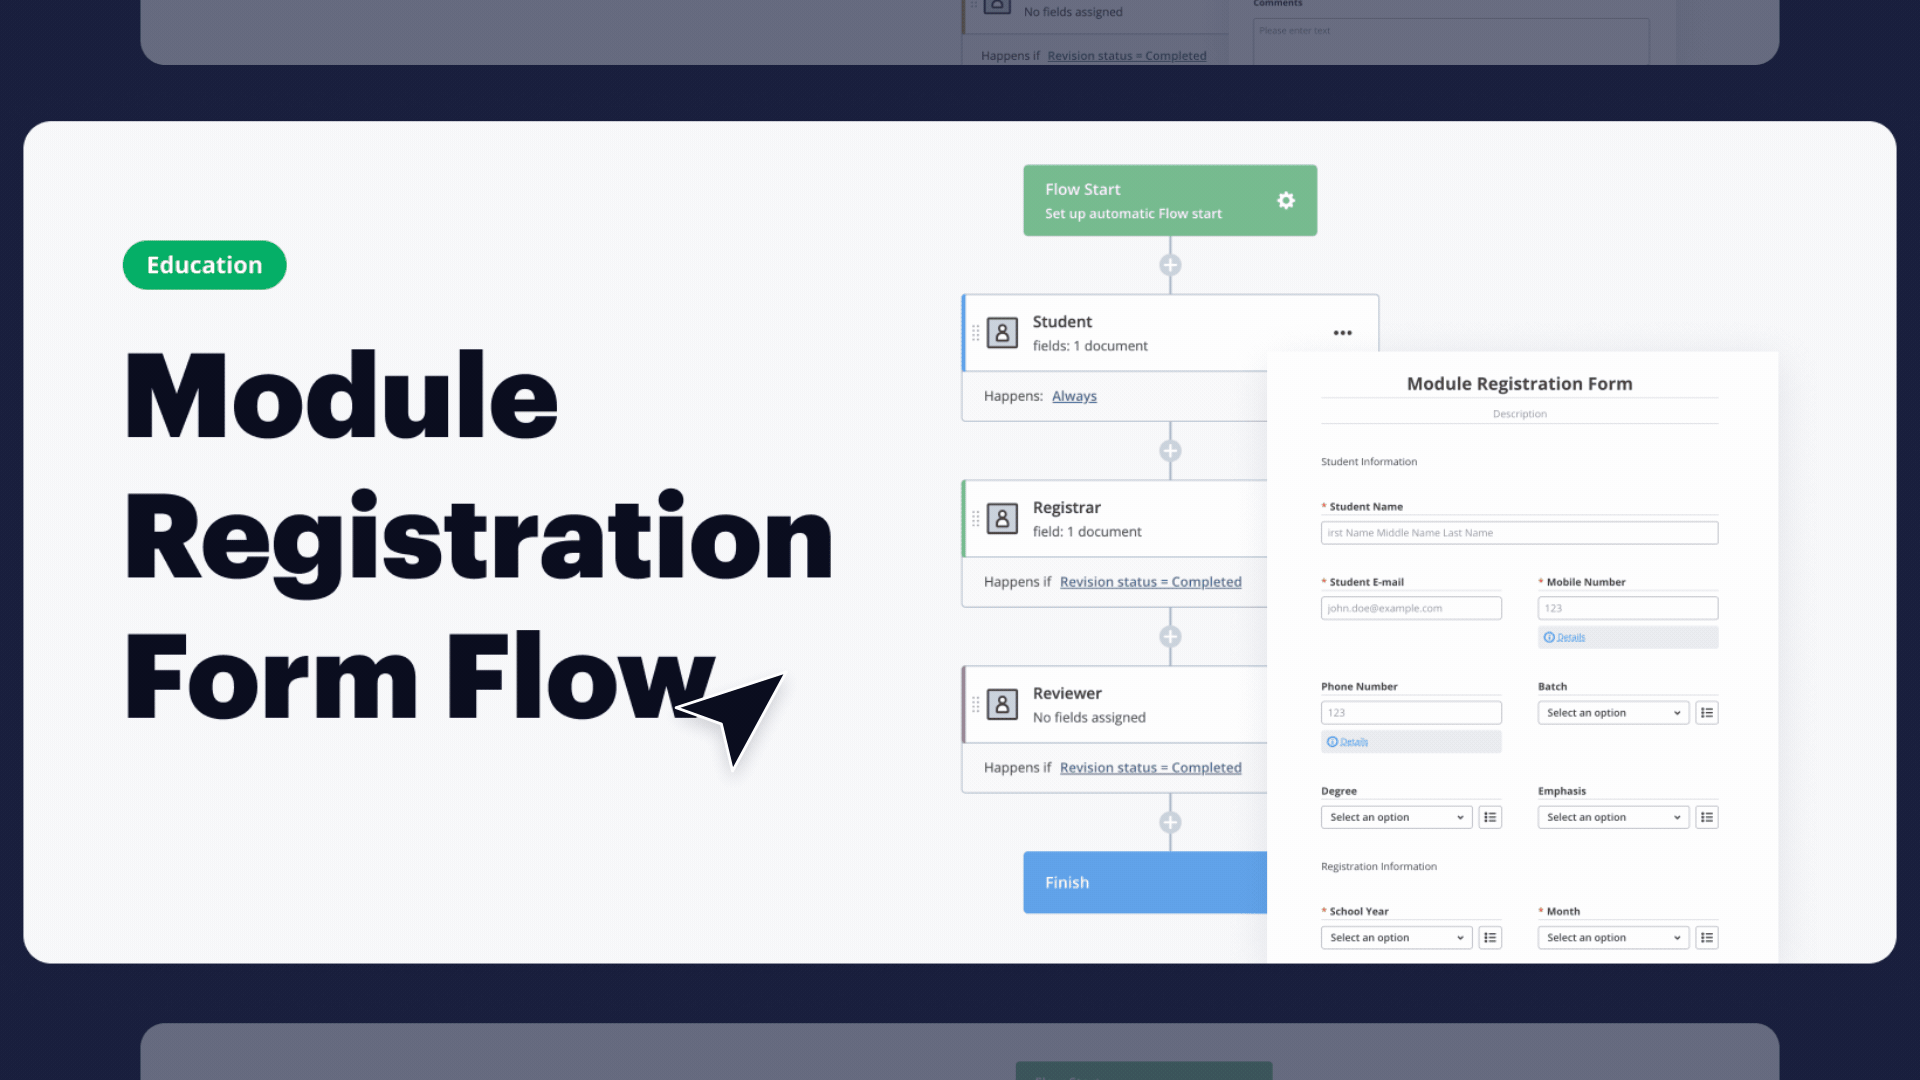1920x1080 pixels.
Task: Expand Batch select dropdown
Action: click(1613, 713)
